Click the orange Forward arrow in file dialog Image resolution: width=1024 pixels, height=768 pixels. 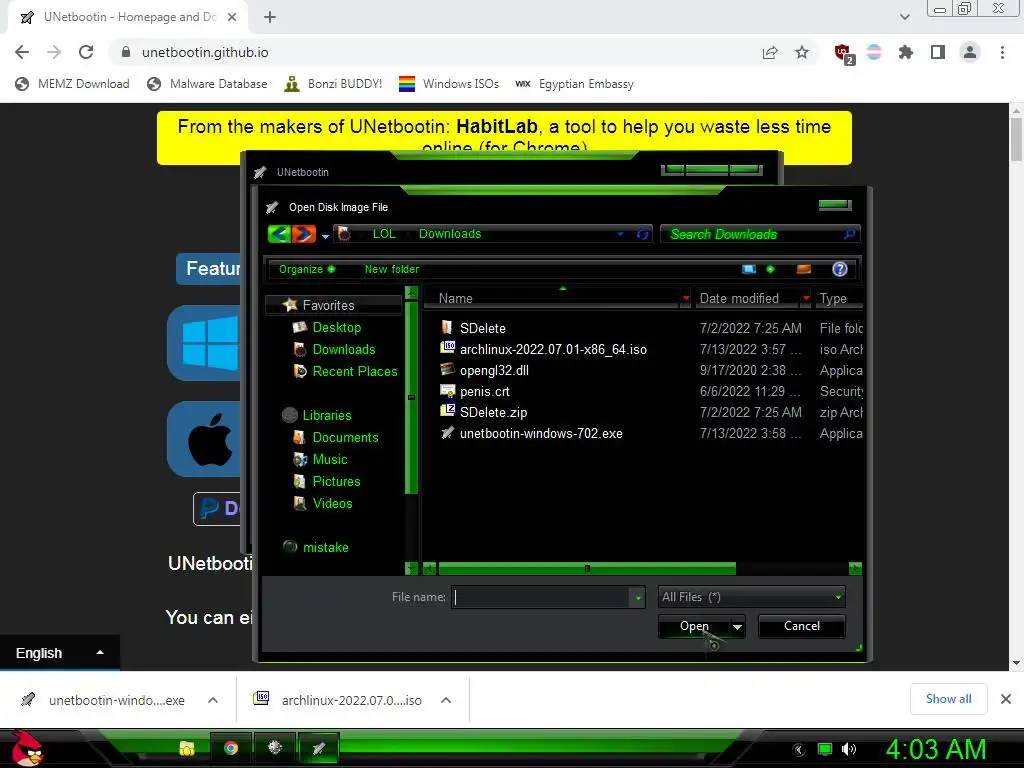click(x=304, y=234)
